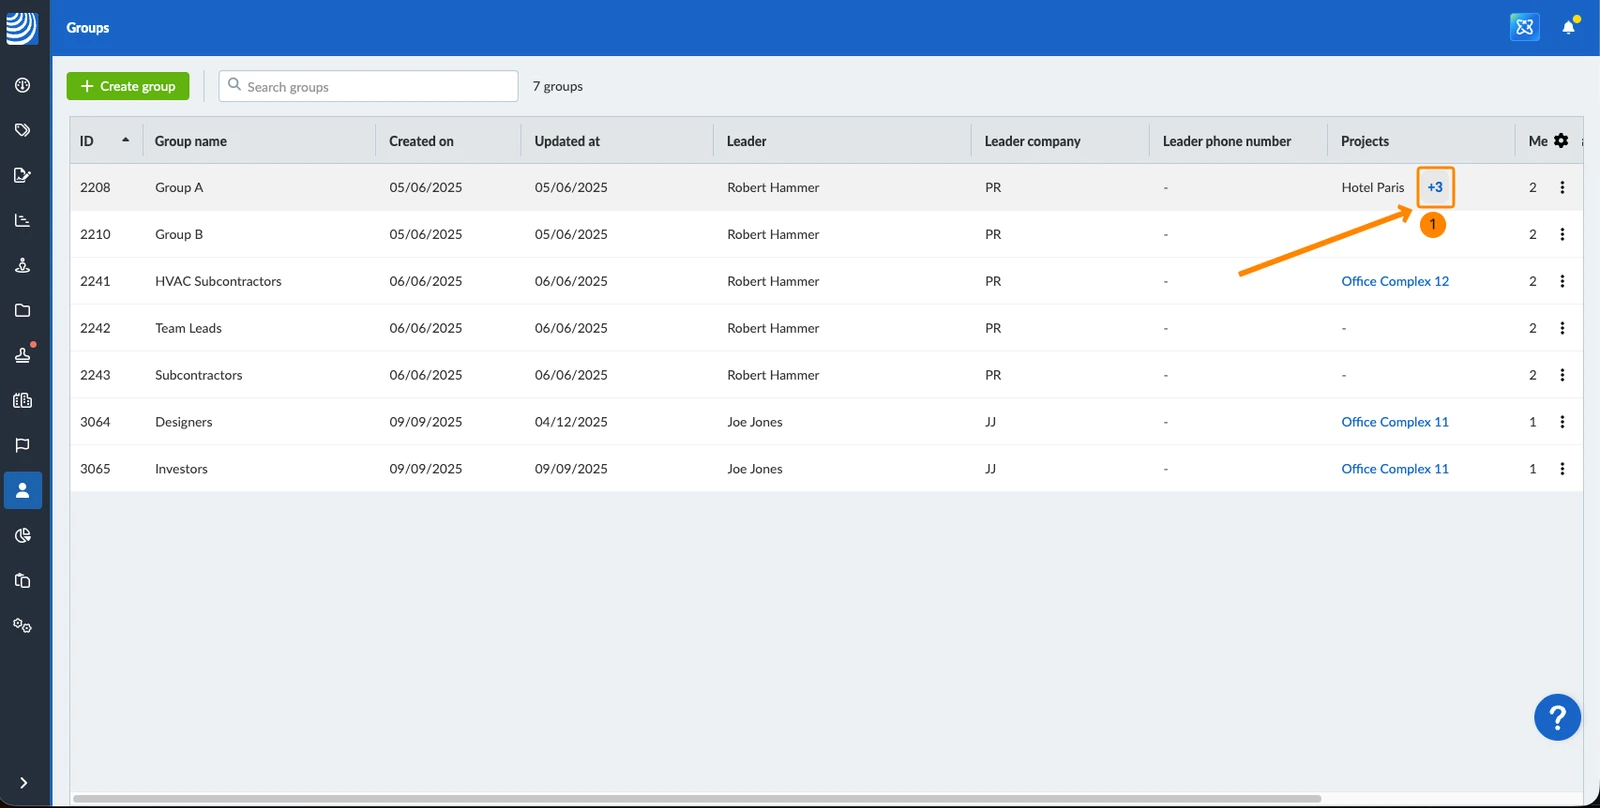Open Office Complex 11 link in Investors row
This screenshot has height=808, width=1600.
[1395, 469]
